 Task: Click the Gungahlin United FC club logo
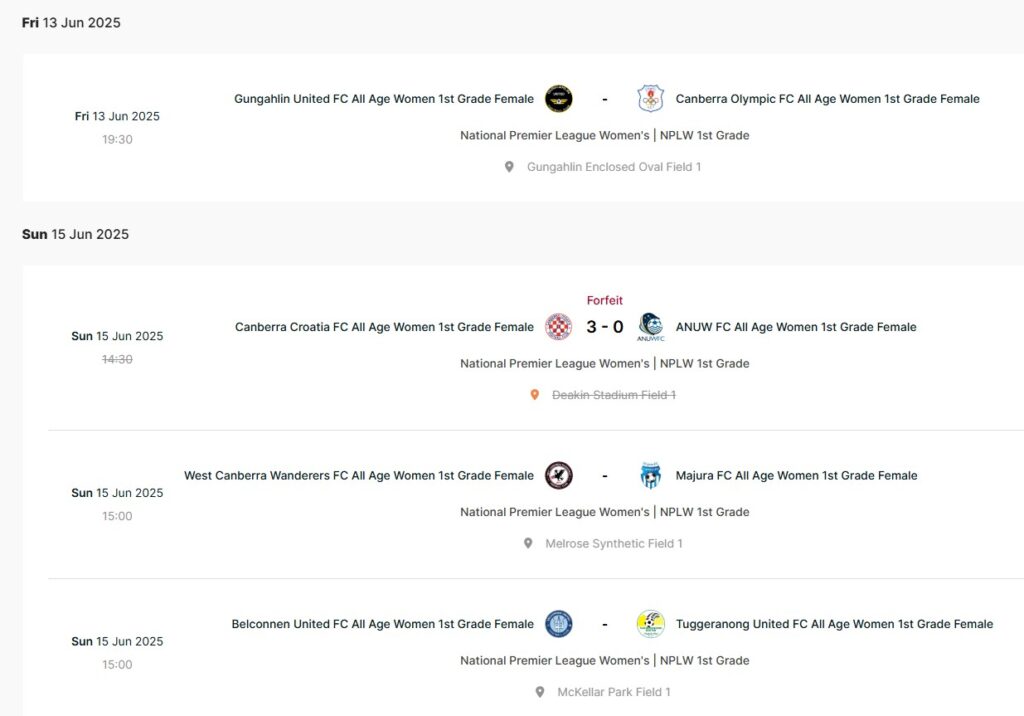558,99
